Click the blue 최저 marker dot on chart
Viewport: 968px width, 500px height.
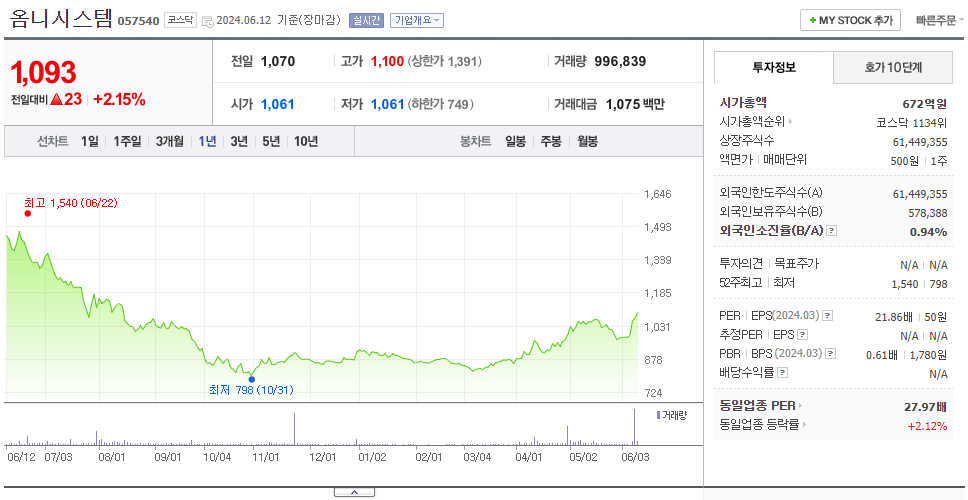pos(251,380)
